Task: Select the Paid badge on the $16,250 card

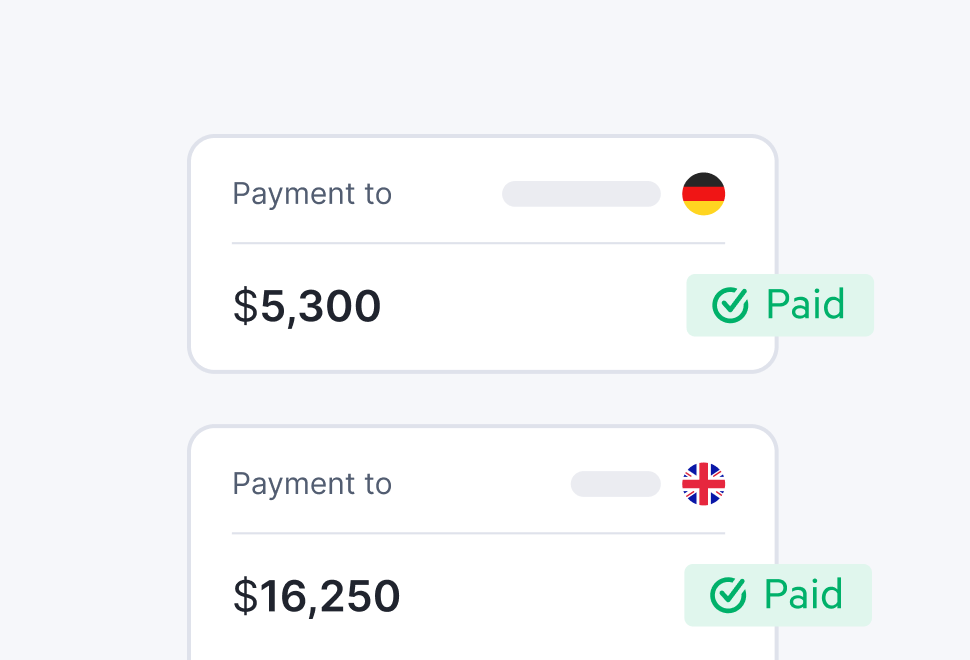Action: 778,595
